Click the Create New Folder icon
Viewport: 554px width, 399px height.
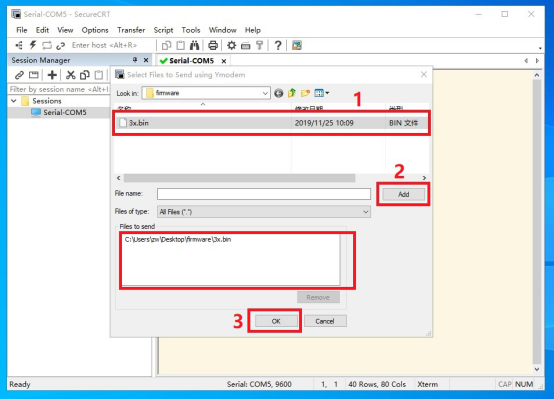[305, 93]
